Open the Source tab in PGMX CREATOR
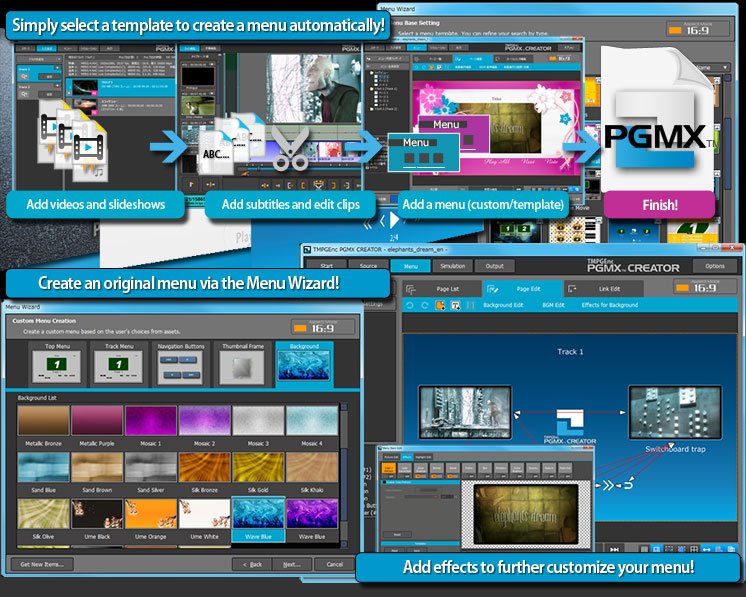The image size is (746, 597). (368, 266)
